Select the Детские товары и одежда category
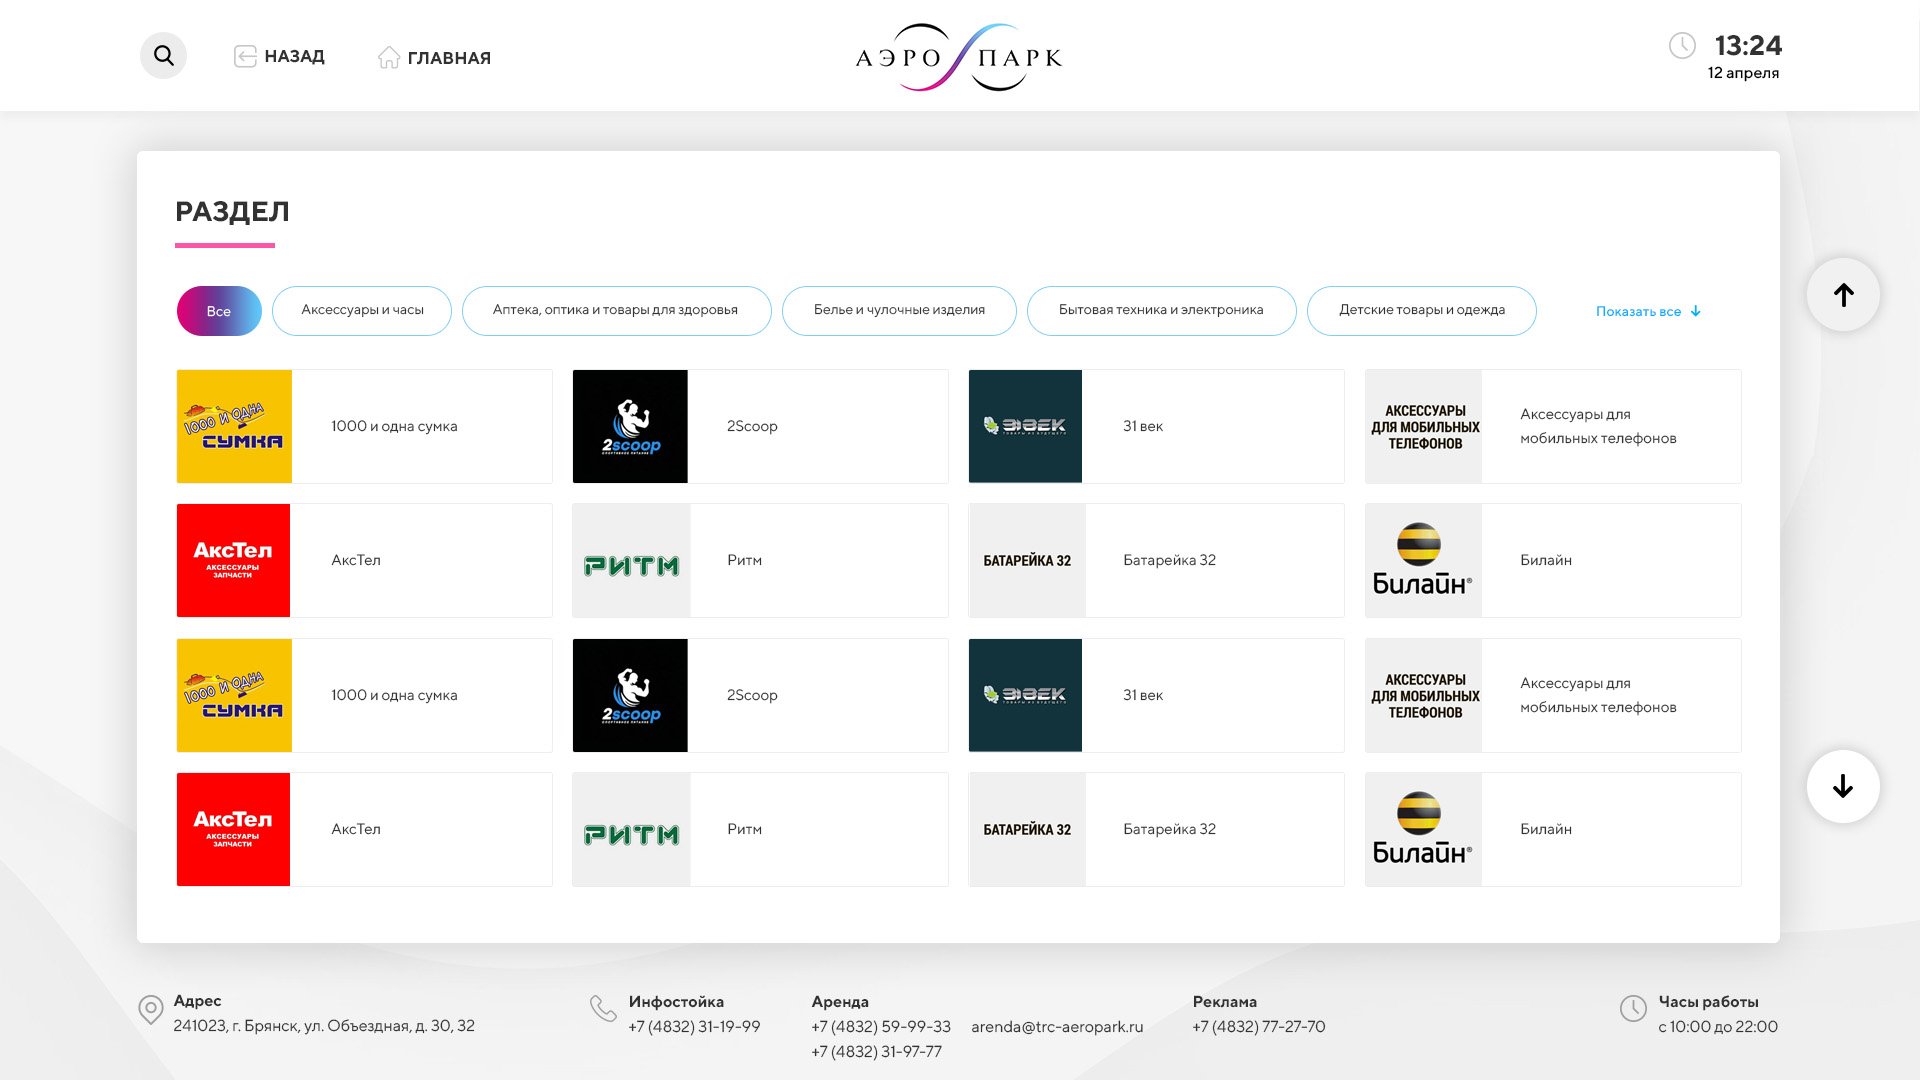The image size is (1920, 1080). coord(1423,310)
